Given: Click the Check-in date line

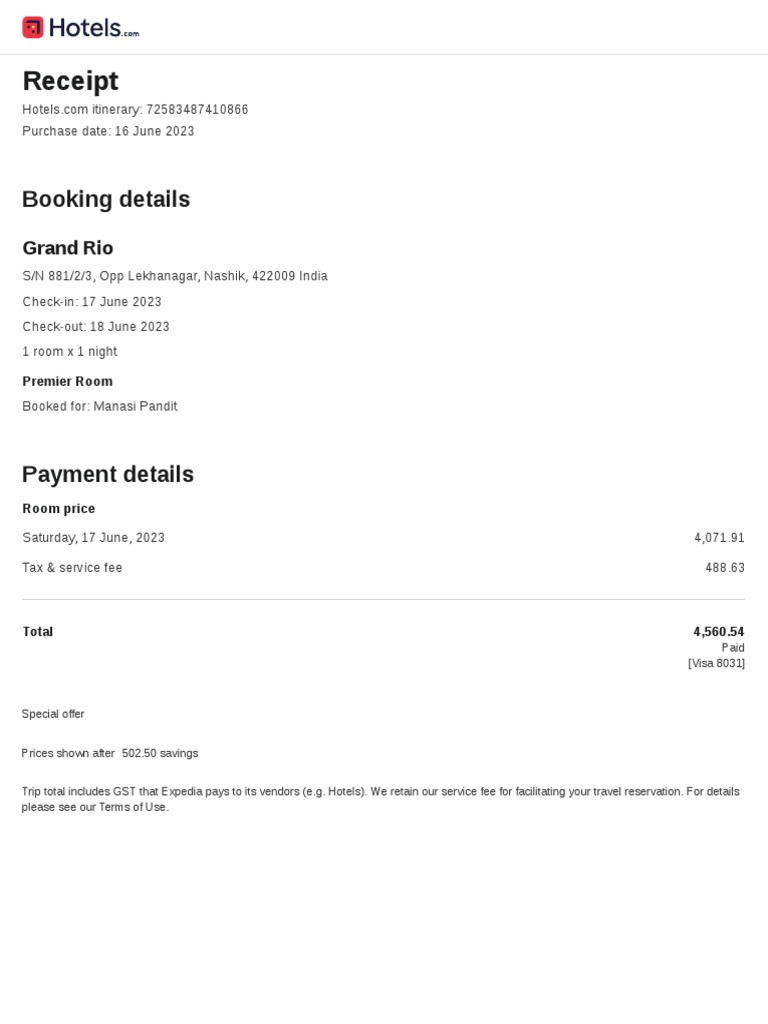Looking at the screenshot, I should coord(92,302).
